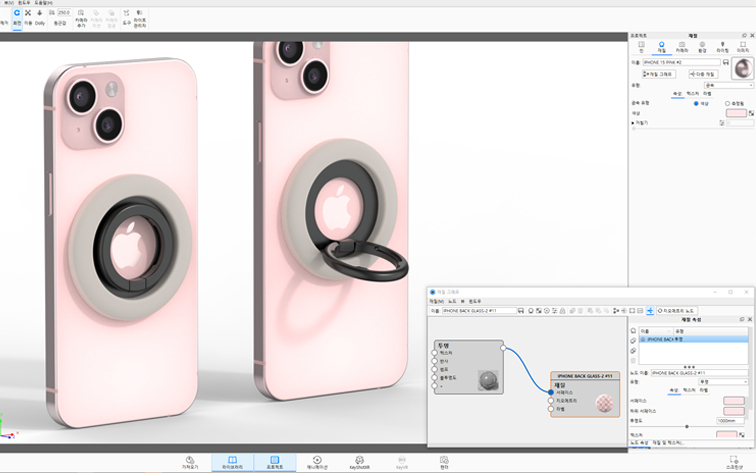Select Textures sub-tab in Project material panel
The width and height of the screenshot is (756, 473).
(x=692, y=94)
